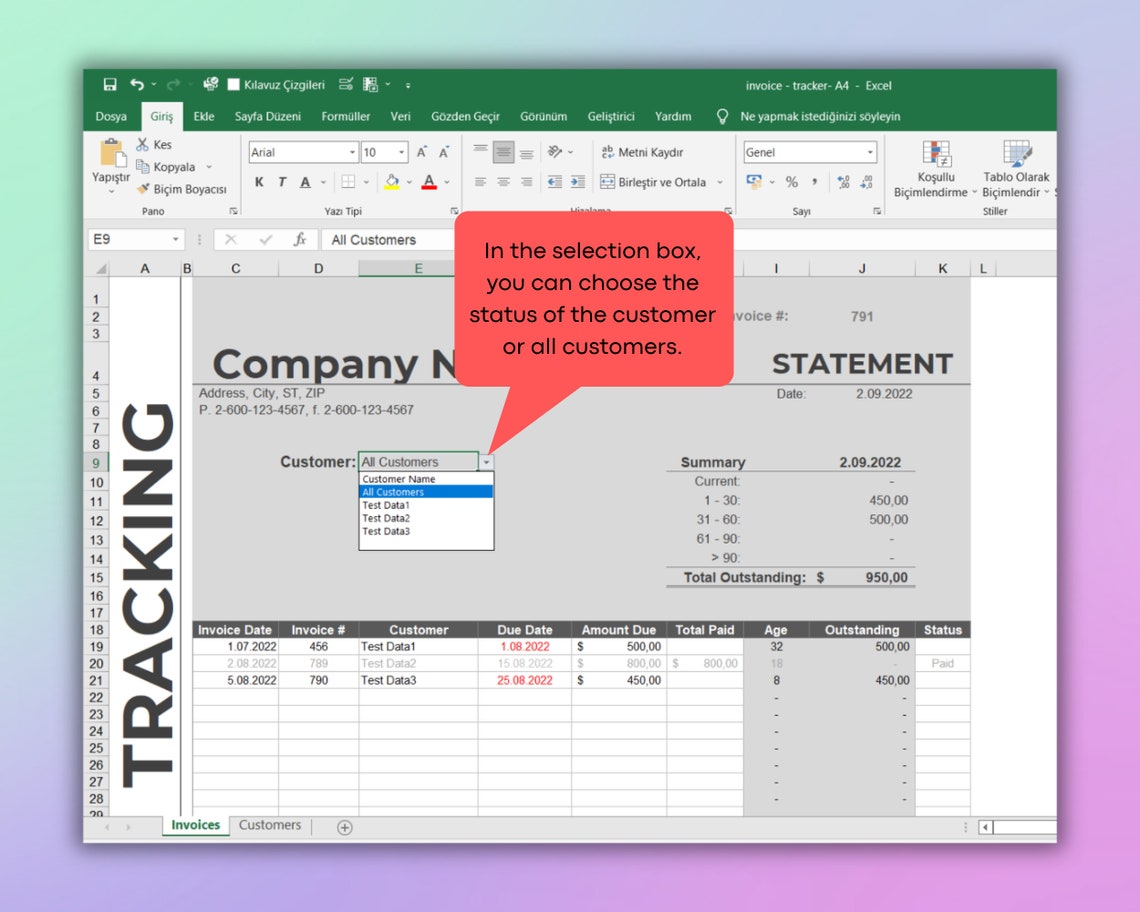Open Koşullu Biçimlendirme conditional formatting
This screenshot has width=1140, height=912.
click(938, 170)
